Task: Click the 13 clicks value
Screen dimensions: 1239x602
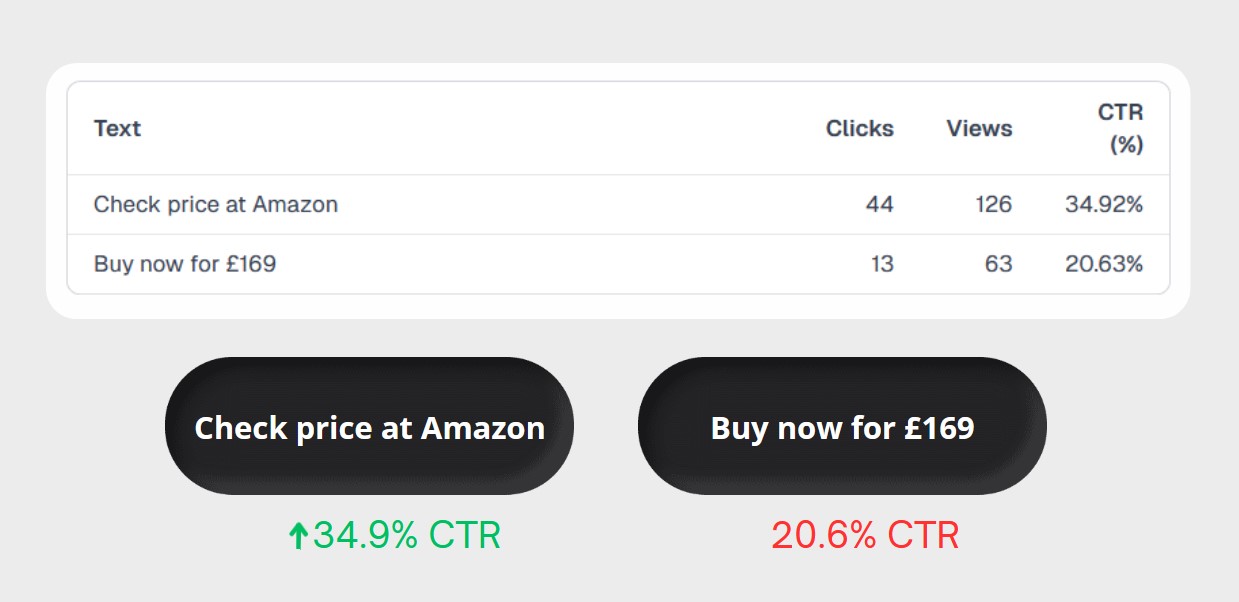Action: pyautogui.click(x=882, y=264)
